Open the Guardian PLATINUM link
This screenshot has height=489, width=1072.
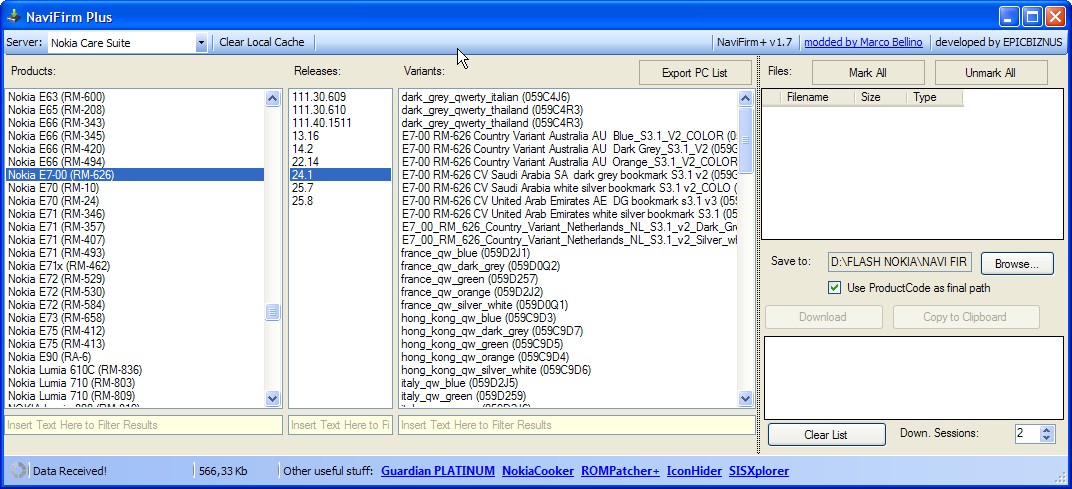[x=438, y=471]
